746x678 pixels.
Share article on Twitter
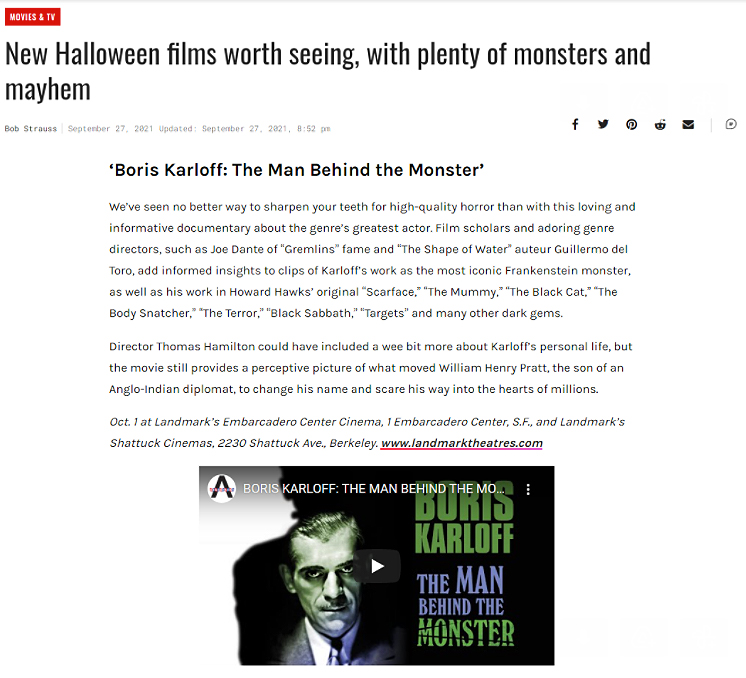[603, 125]
